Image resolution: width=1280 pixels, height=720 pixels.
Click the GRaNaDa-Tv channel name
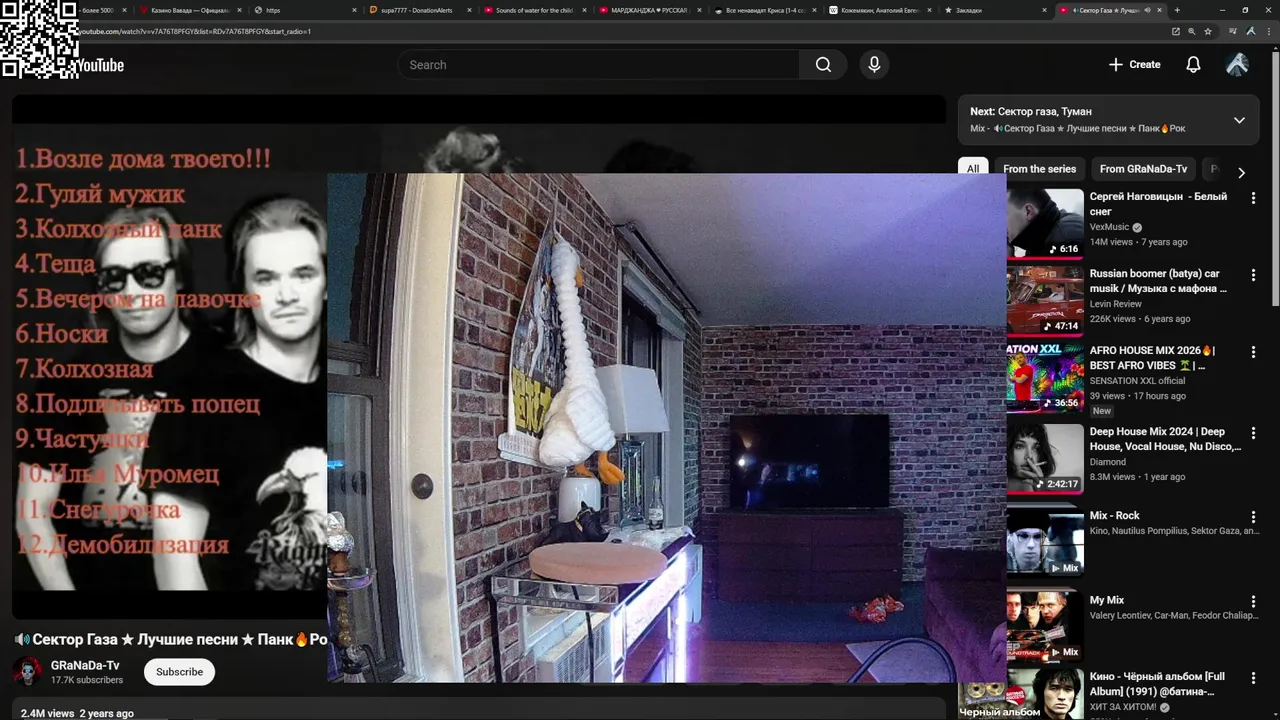(x=85, y=666)
